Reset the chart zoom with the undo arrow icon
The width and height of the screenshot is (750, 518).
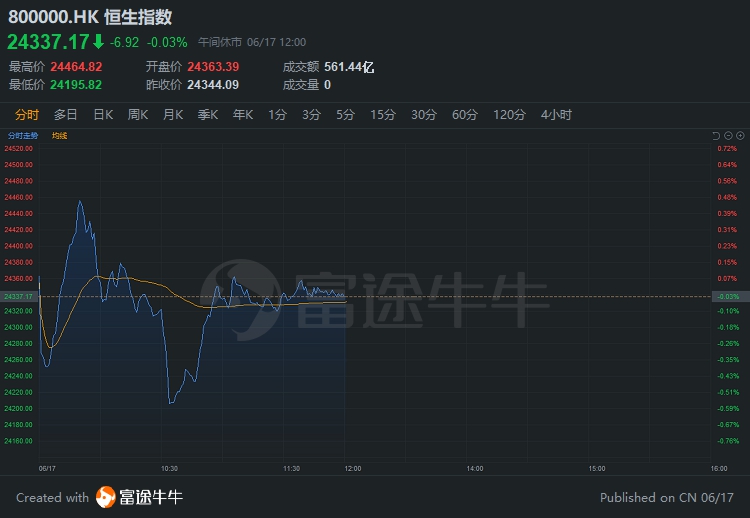[716, 136]
